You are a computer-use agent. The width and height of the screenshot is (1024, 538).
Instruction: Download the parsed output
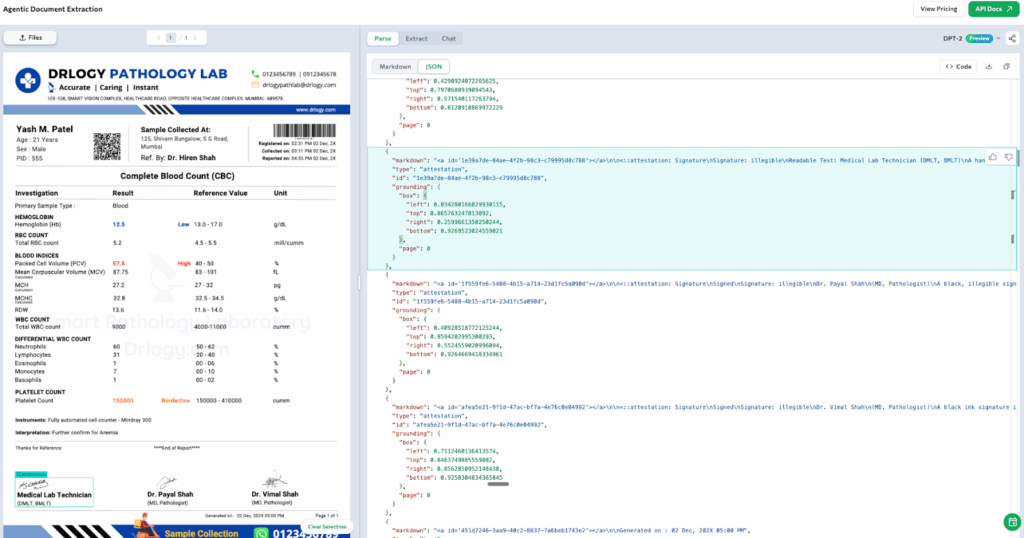[x=990, y=67]
